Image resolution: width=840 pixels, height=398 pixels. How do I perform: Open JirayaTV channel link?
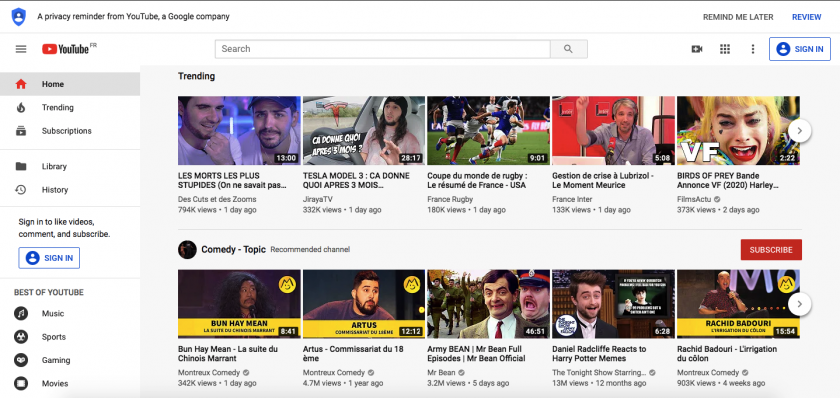[318, 199]
